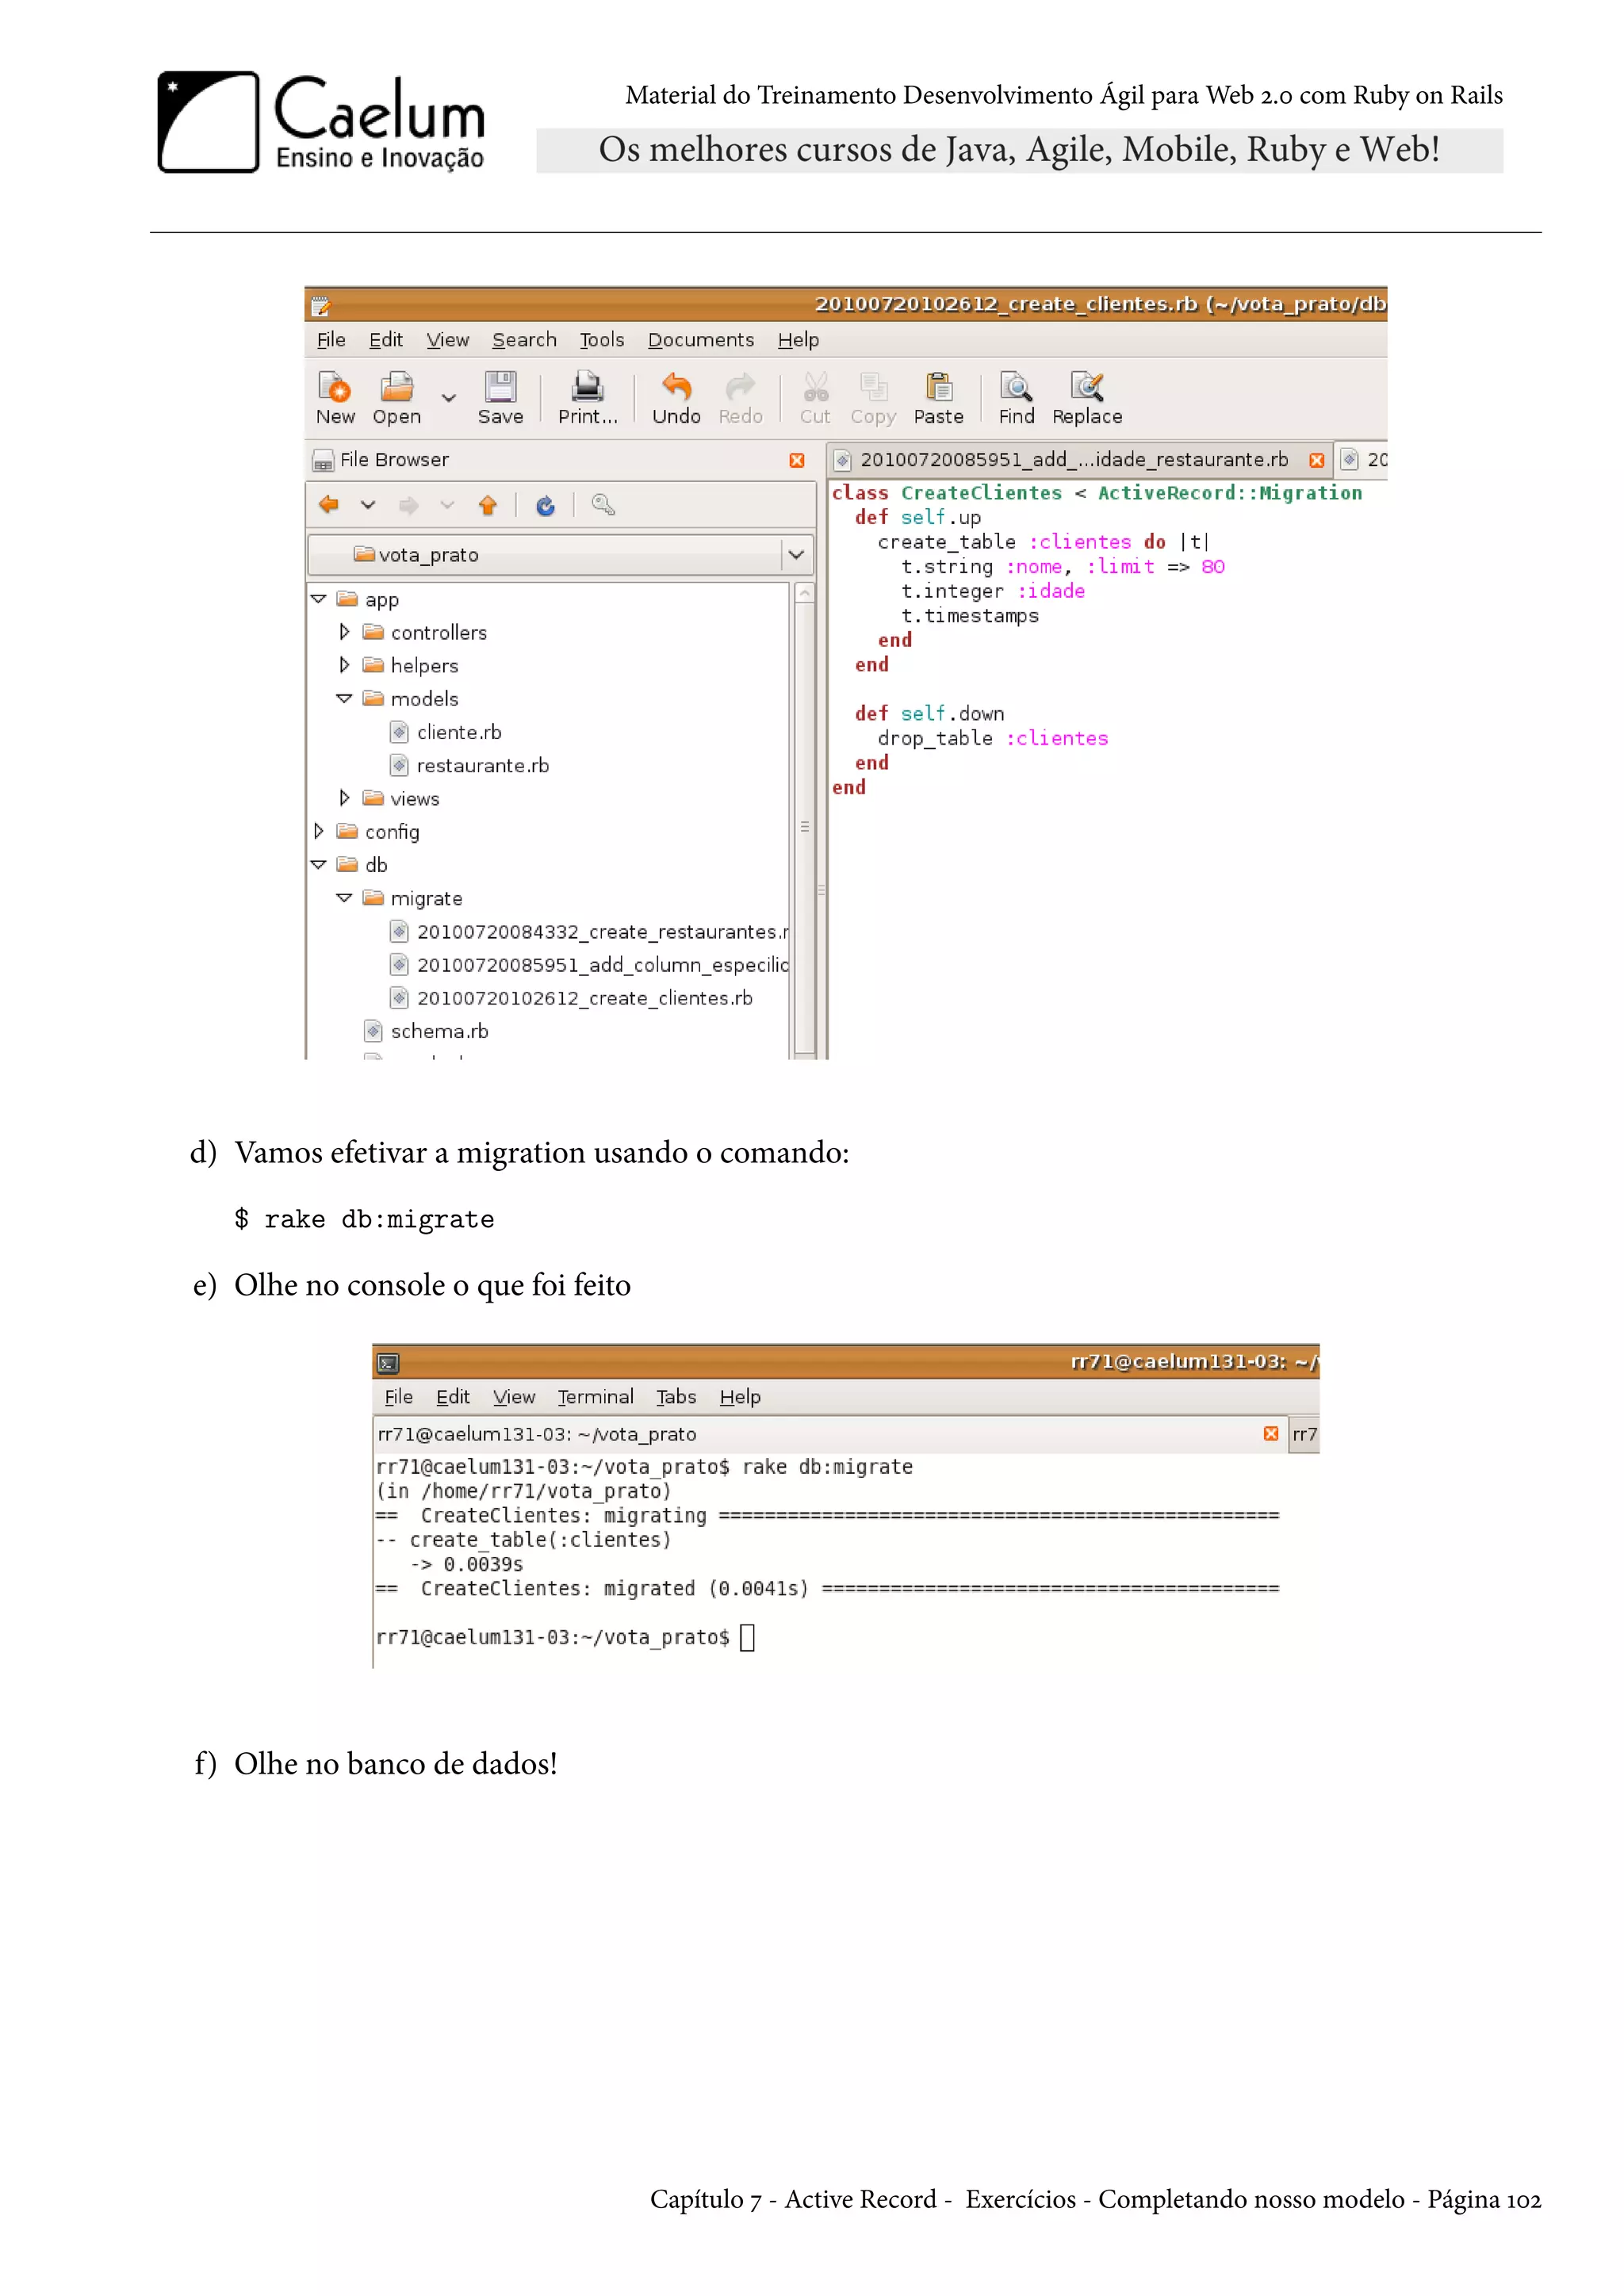Open the terminal's File menu

(398, 1397)
